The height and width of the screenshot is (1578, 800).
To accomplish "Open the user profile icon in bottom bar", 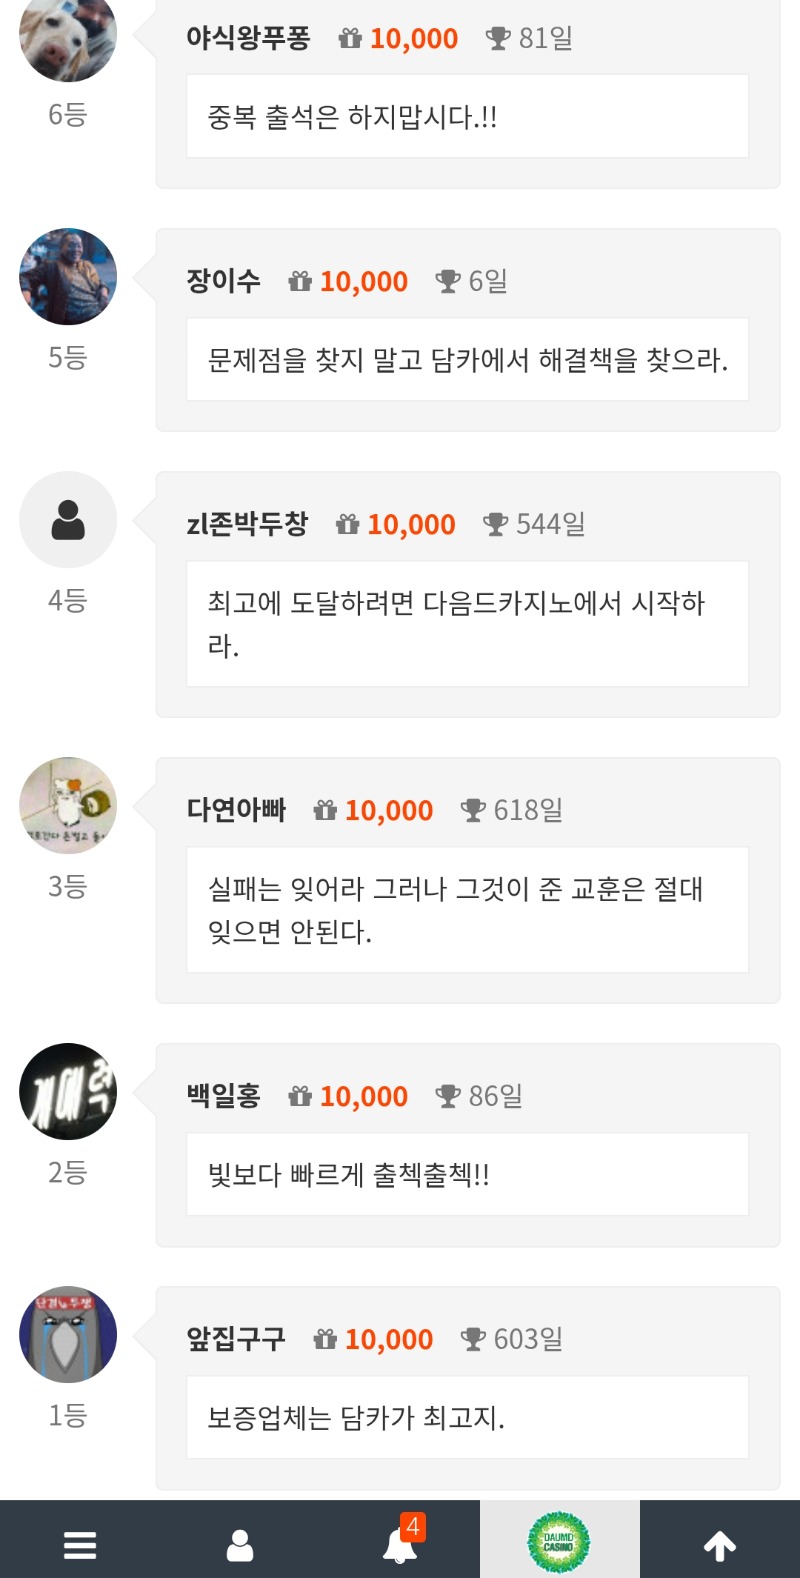I will pyautogui.click(x=240, y=1545).
